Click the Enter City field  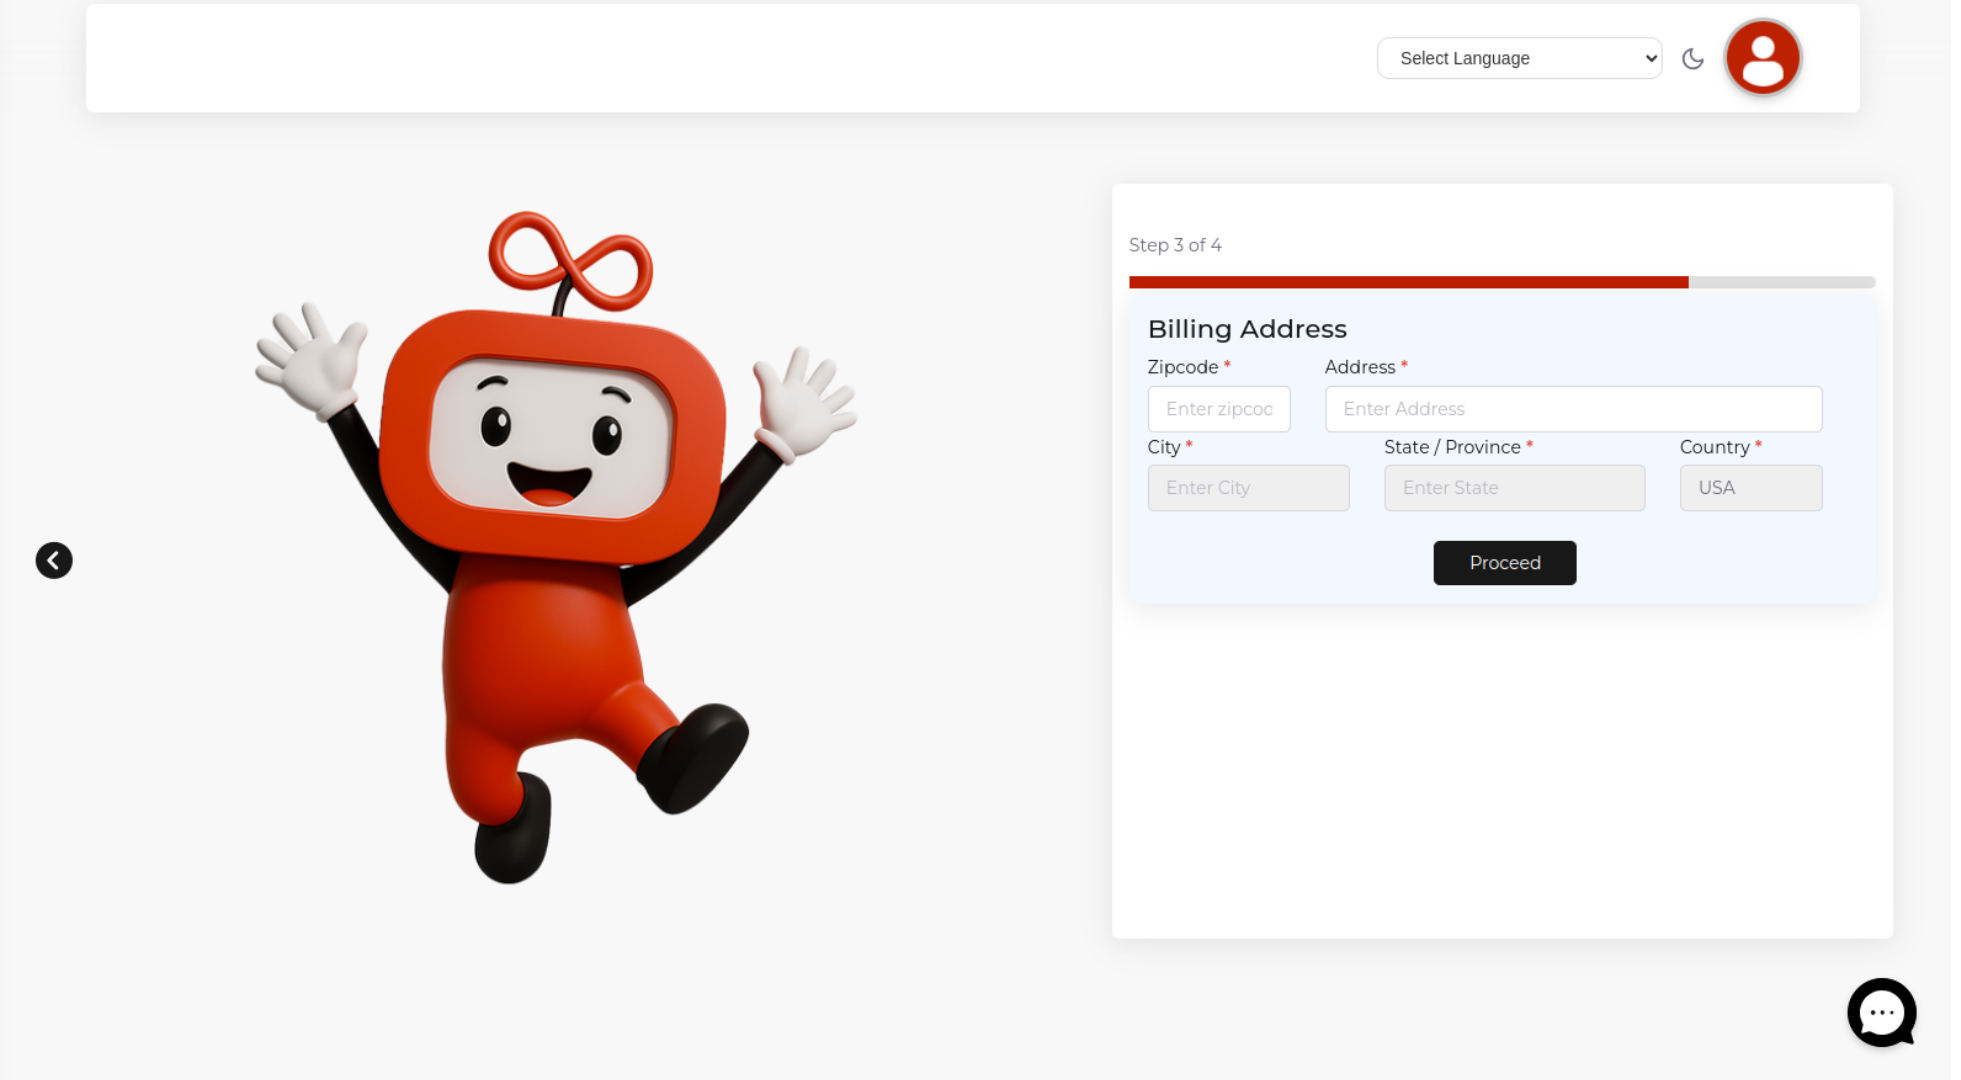click(x=1247, y=488)
